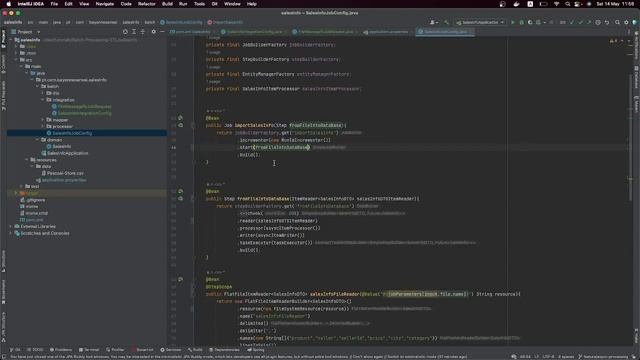Image resolution: width=640 pixels, height=360 pixels.
Task: Open the Navigate menu
Action: [105, 4]
